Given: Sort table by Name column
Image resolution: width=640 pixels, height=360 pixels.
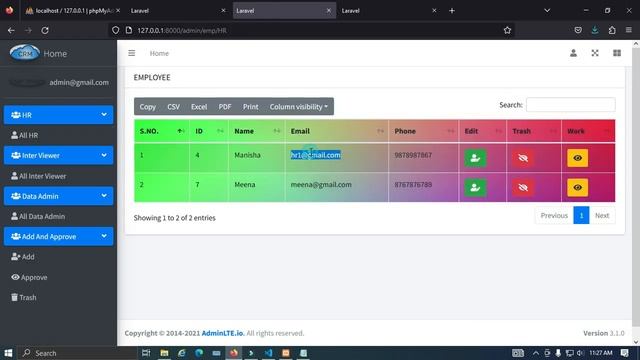Looking at the screenshot, I should 257,131.
